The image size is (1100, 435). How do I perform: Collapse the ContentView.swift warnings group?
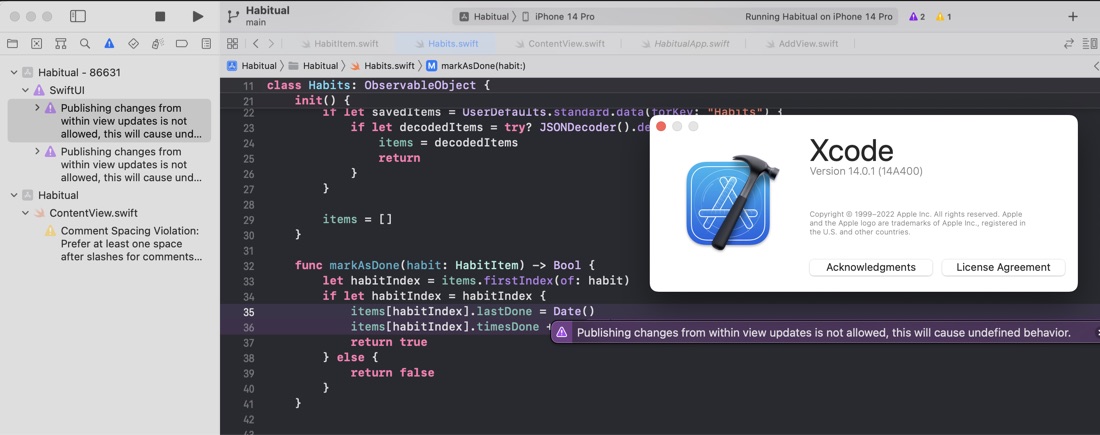[25, 213]
